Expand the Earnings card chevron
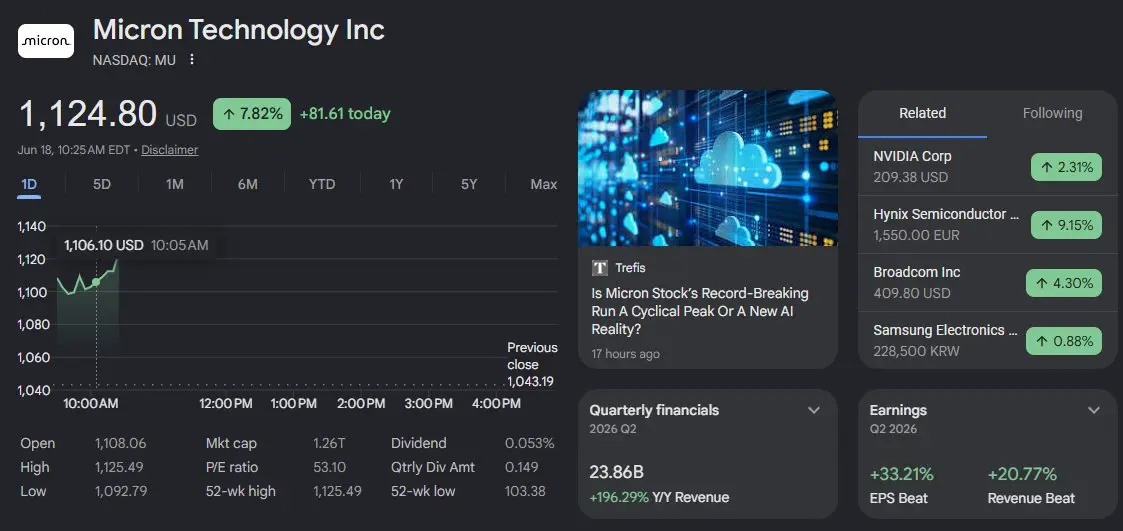The image size is (1123, 531). 1094,411
